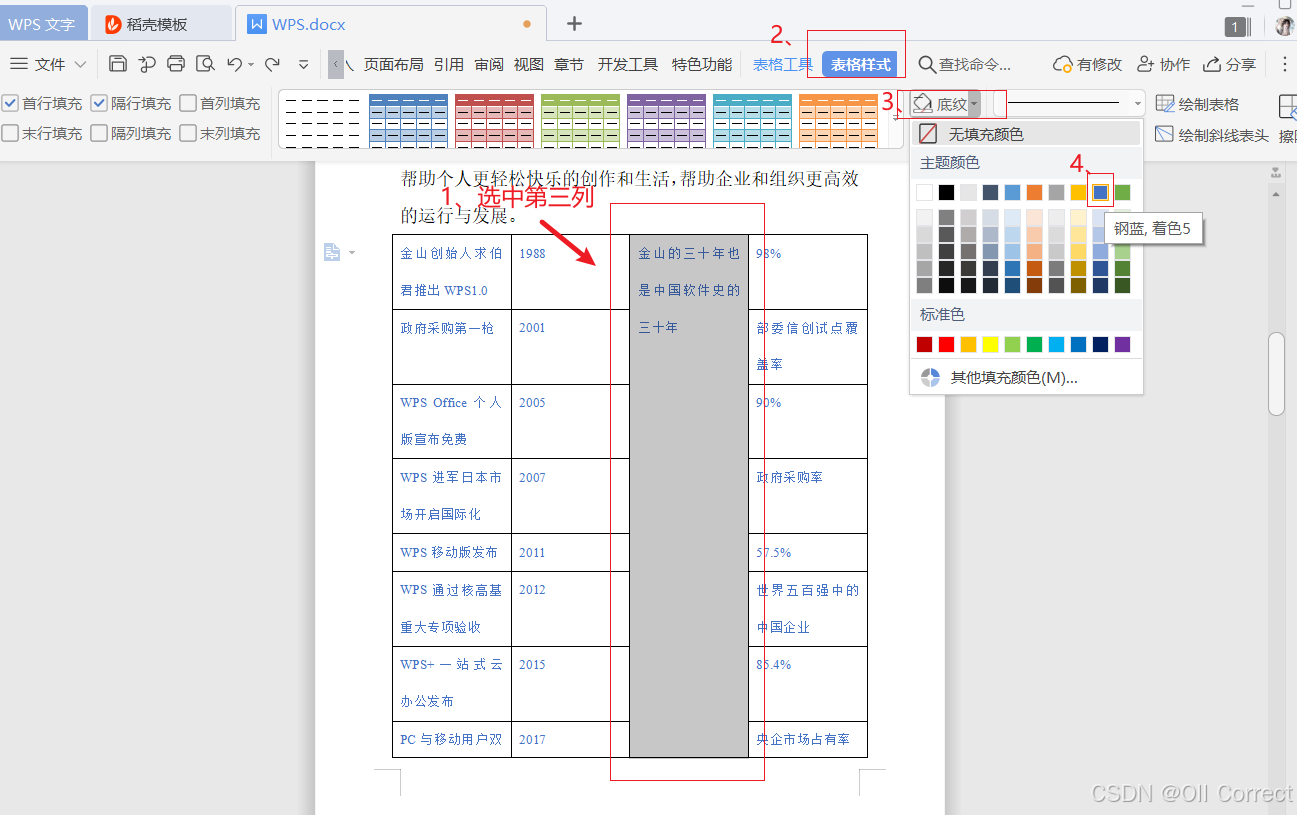Switch to the WPS 文字 home tab
The image size is (1297, 815).
pos(42,24)
